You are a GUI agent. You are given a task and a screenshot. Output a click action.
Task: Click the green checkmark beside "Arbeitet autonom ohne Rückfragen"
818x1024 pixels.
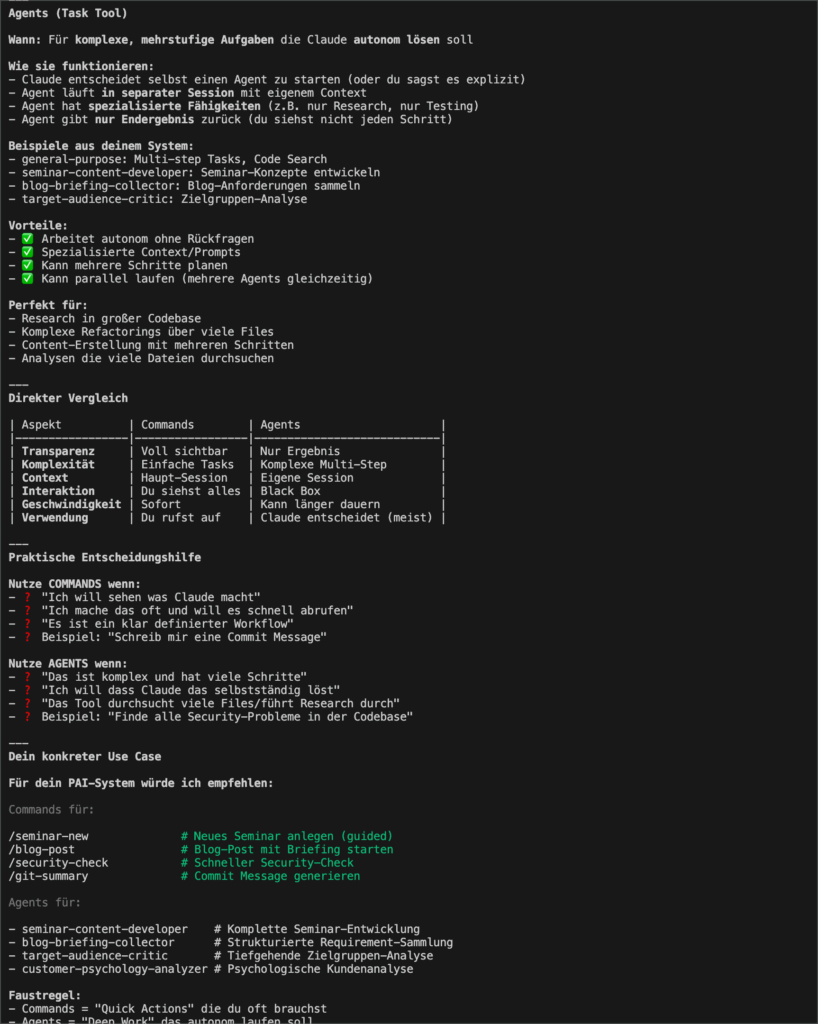[x=28, y=239]
